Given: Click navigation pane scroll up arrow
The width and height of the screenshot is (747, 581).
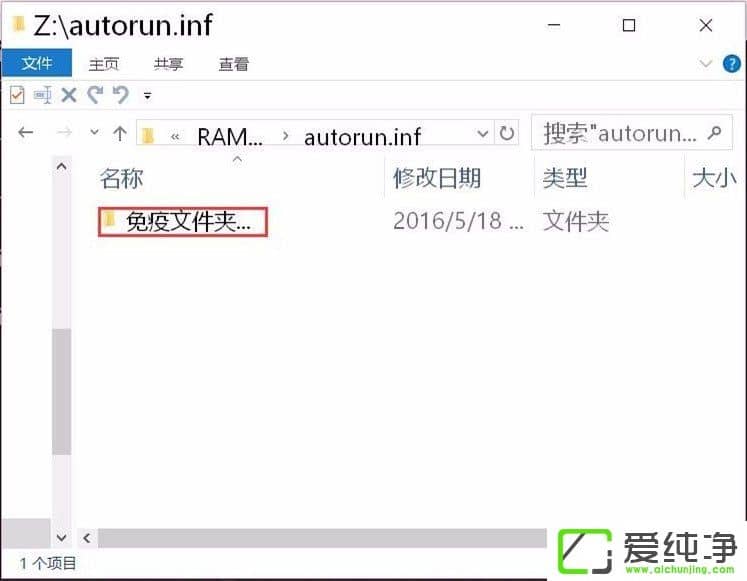Looking at the screenshot, I should tap(61, 167).
